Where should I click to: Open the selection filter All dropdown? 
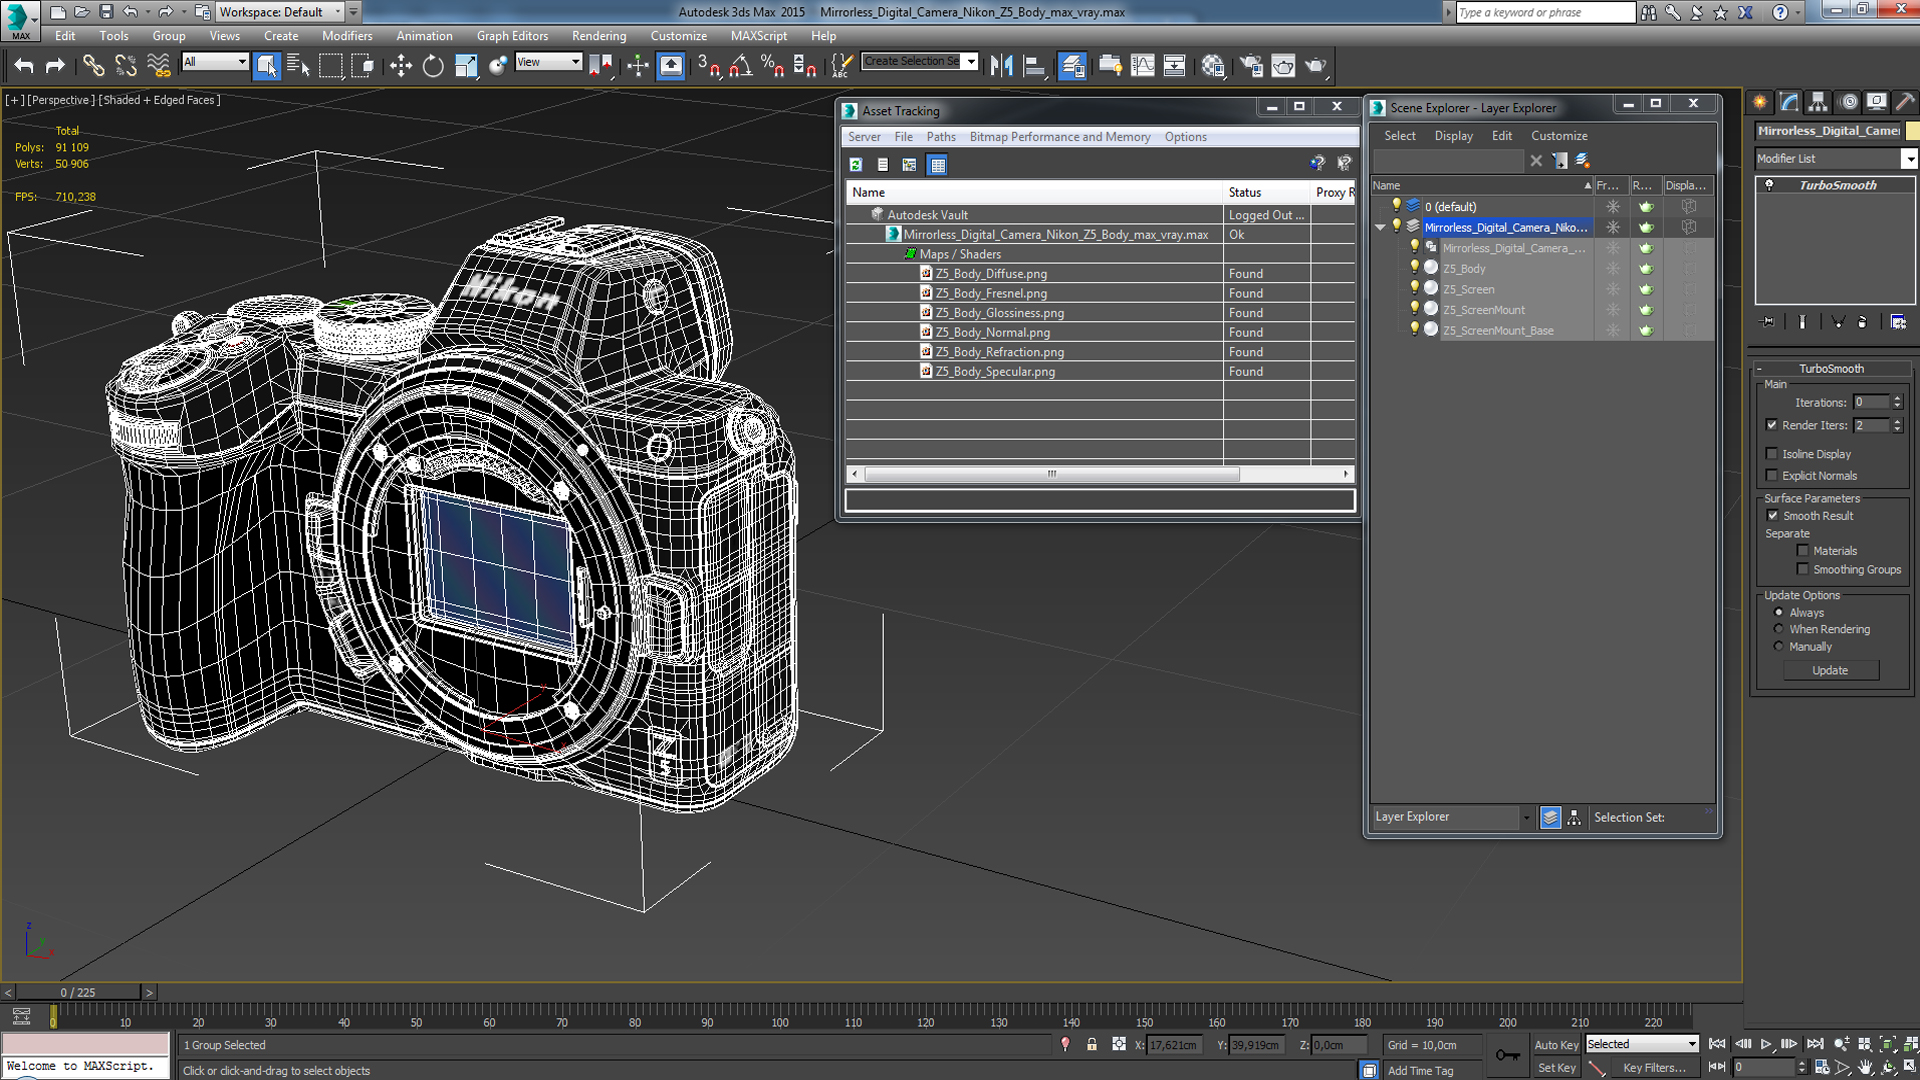tap(215, 62)
